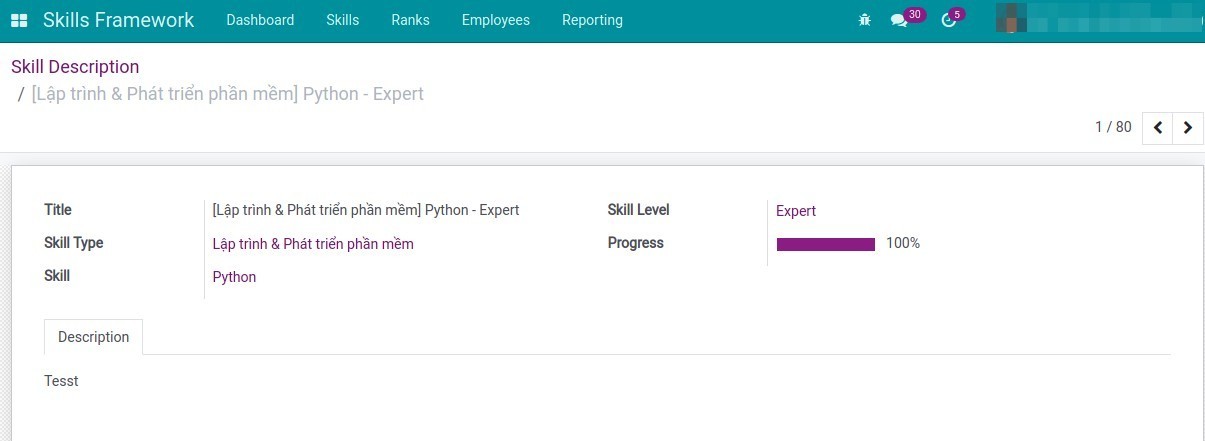This screenshot has width=1205, height=441.
Task: Open the Python skill link
Action: click(234, 277)
